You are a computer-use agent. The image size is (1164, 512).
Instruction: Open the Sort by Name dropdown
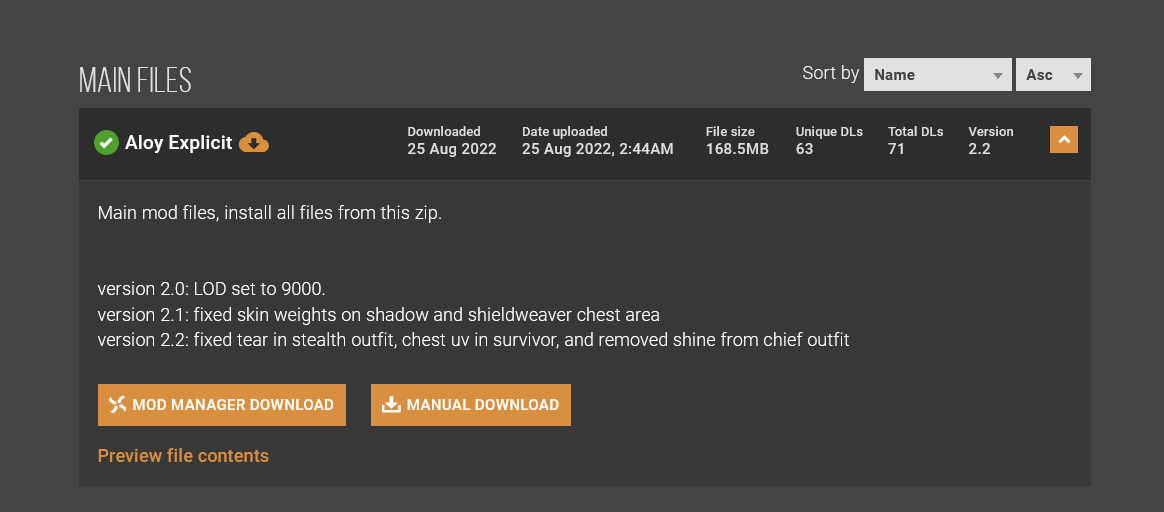(x=938, y=75)
